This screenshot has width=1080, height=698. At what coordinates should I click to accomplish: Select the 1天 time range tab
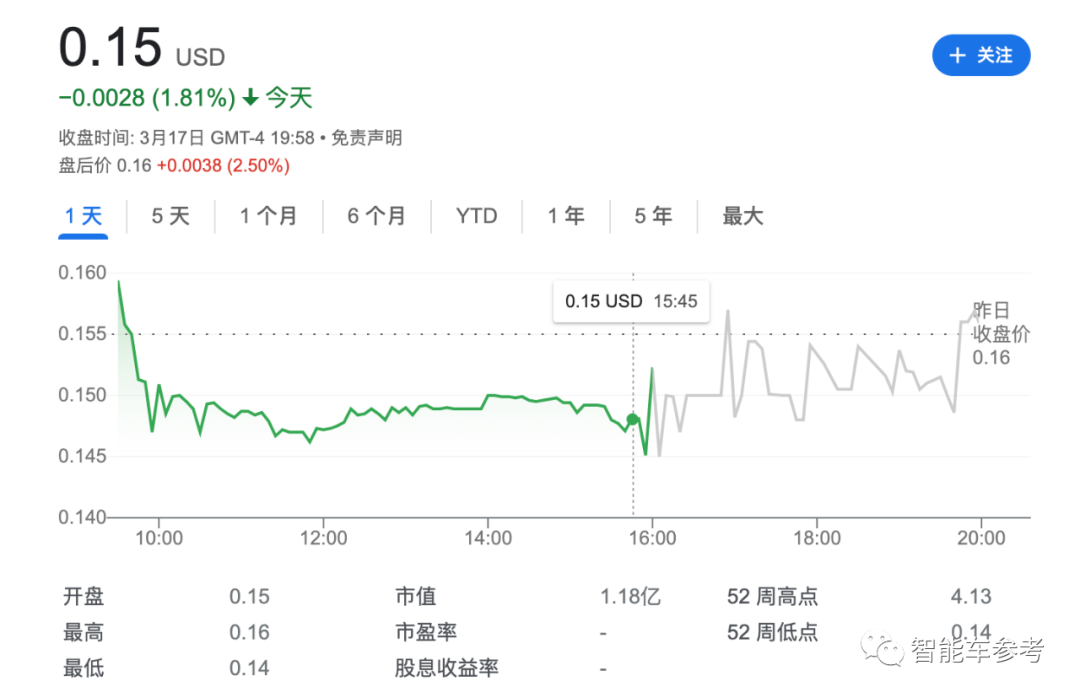pos(83,216)
